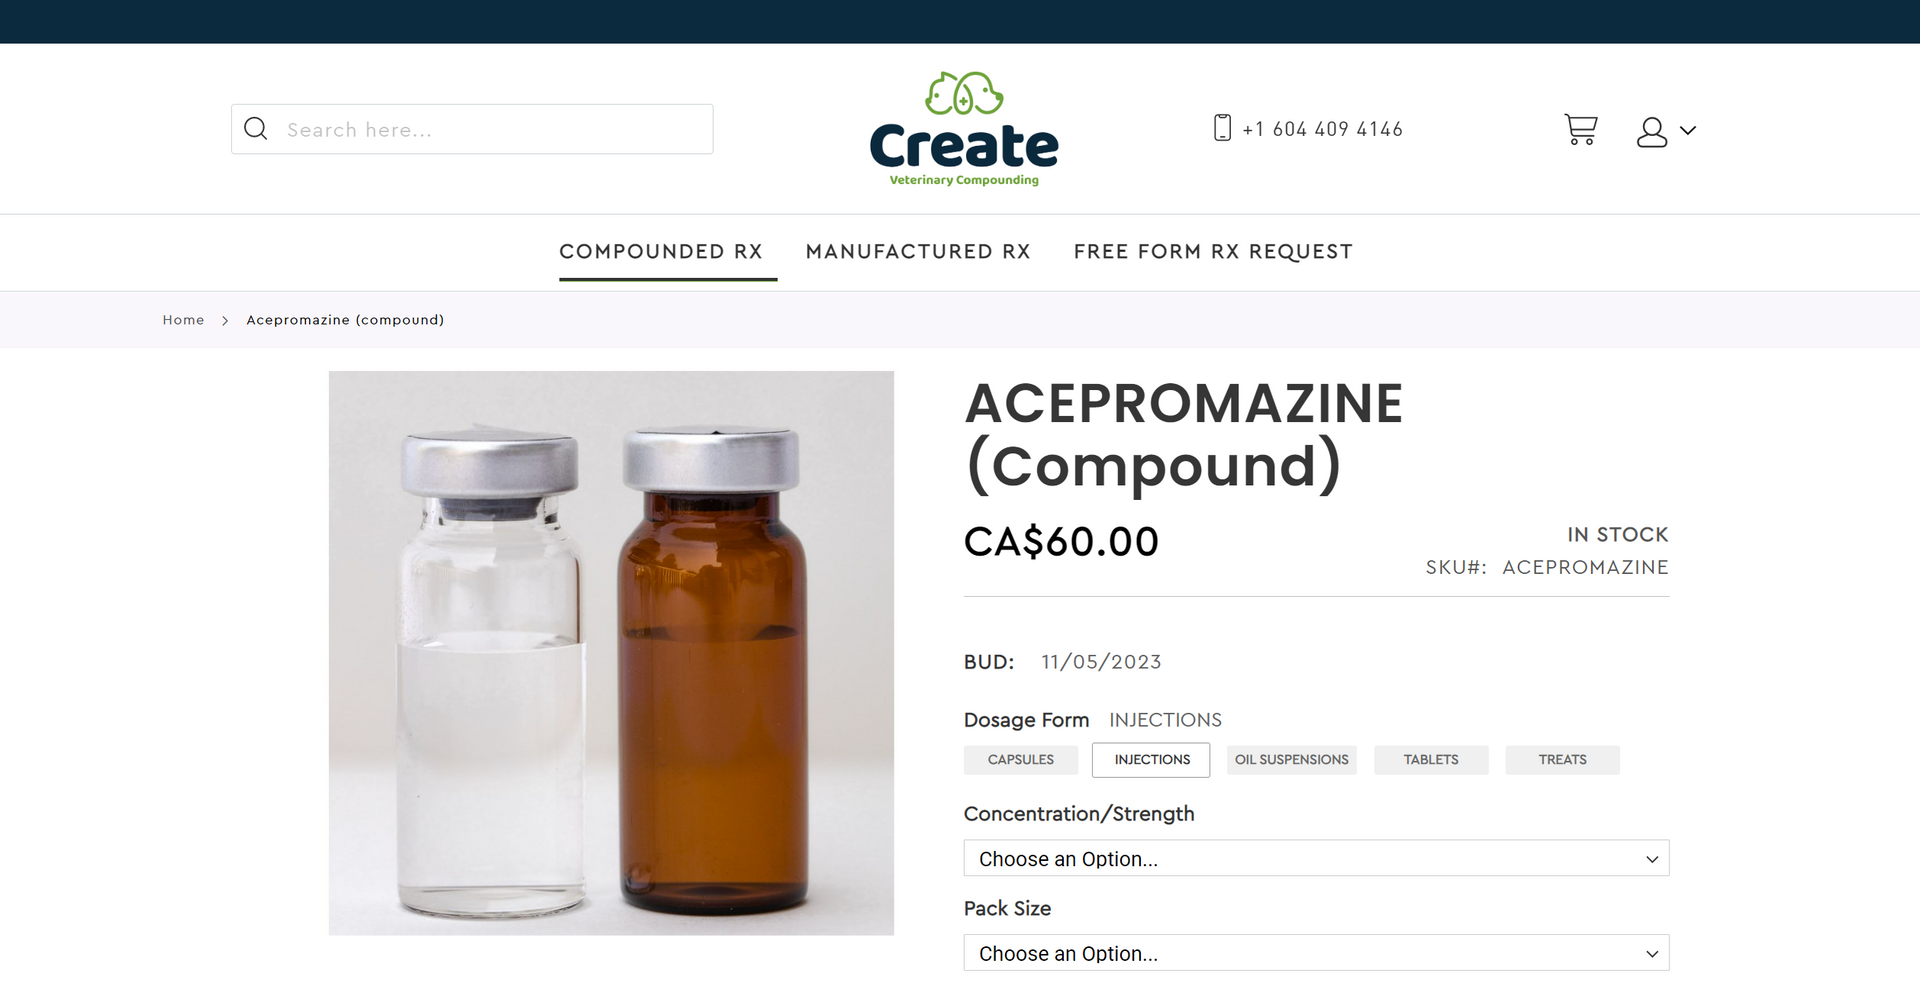The width and height of the screenshot is (1920, 993).
Task: Expand the account menu chevron
Action: pyautogui.click(x=1688, y=130)
